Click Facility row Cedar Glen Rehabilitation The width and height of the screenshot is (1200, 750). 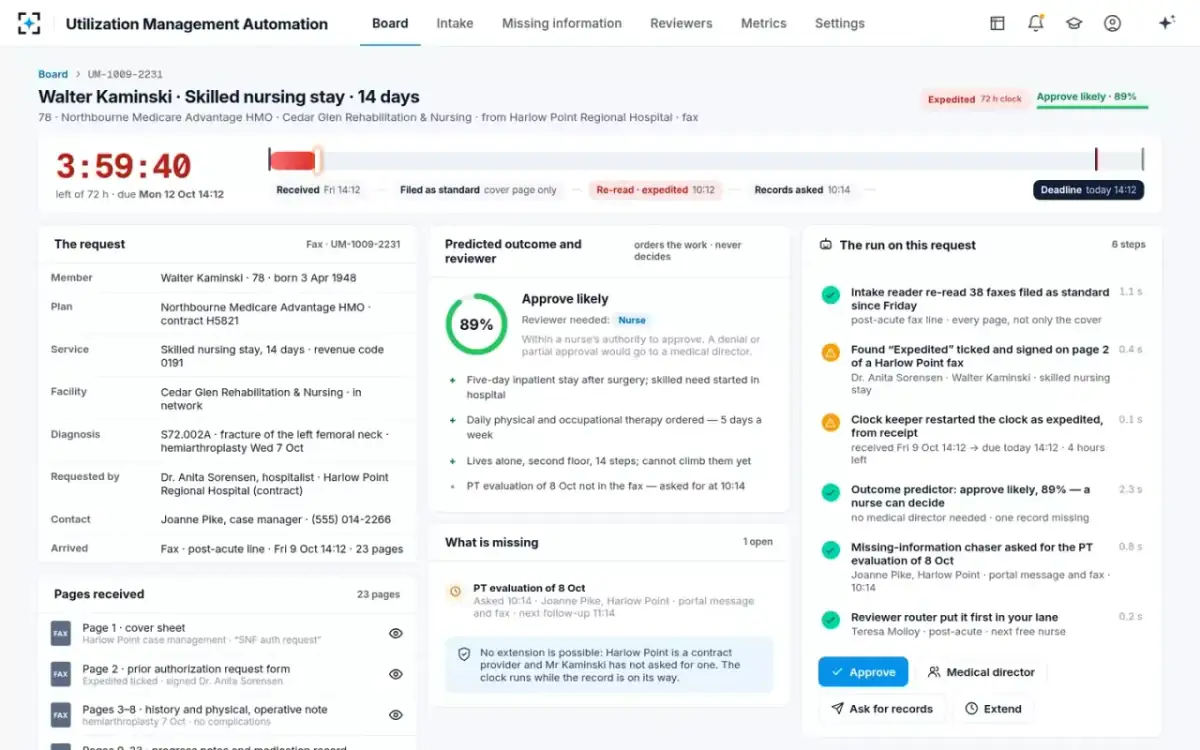coord(227,399)
